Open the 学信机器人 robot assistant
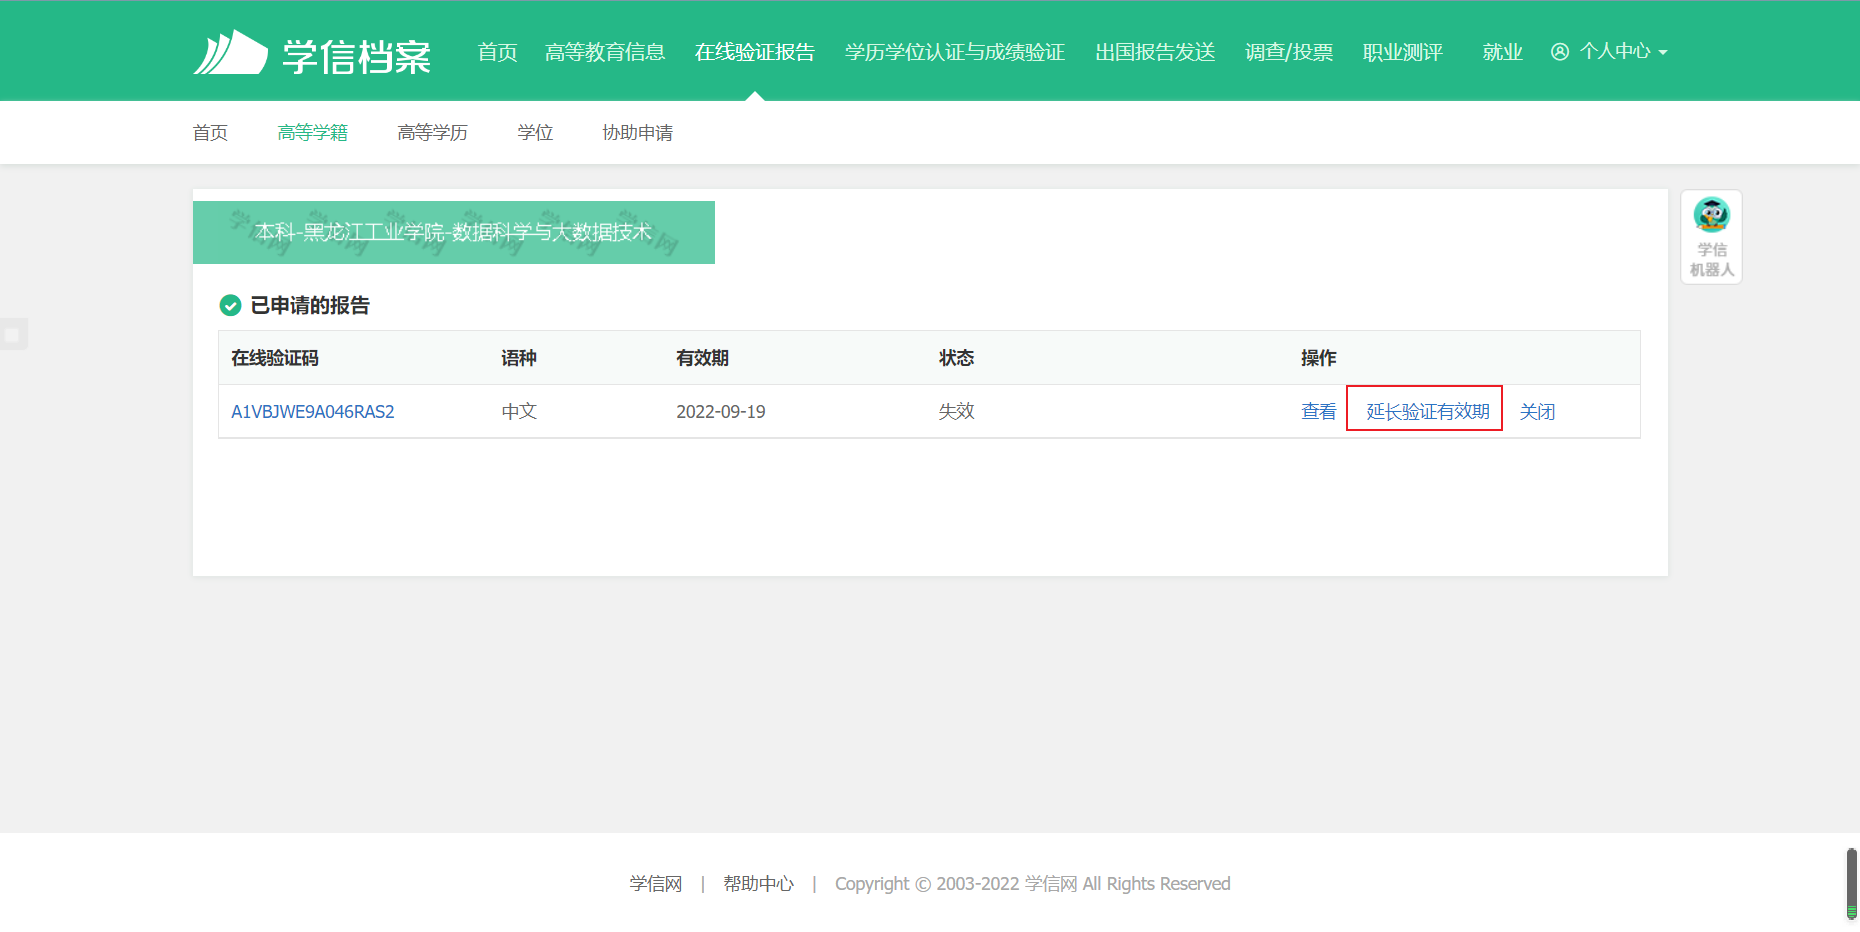The width and height of the screenshot is (1860, 932). point(1711,237)
